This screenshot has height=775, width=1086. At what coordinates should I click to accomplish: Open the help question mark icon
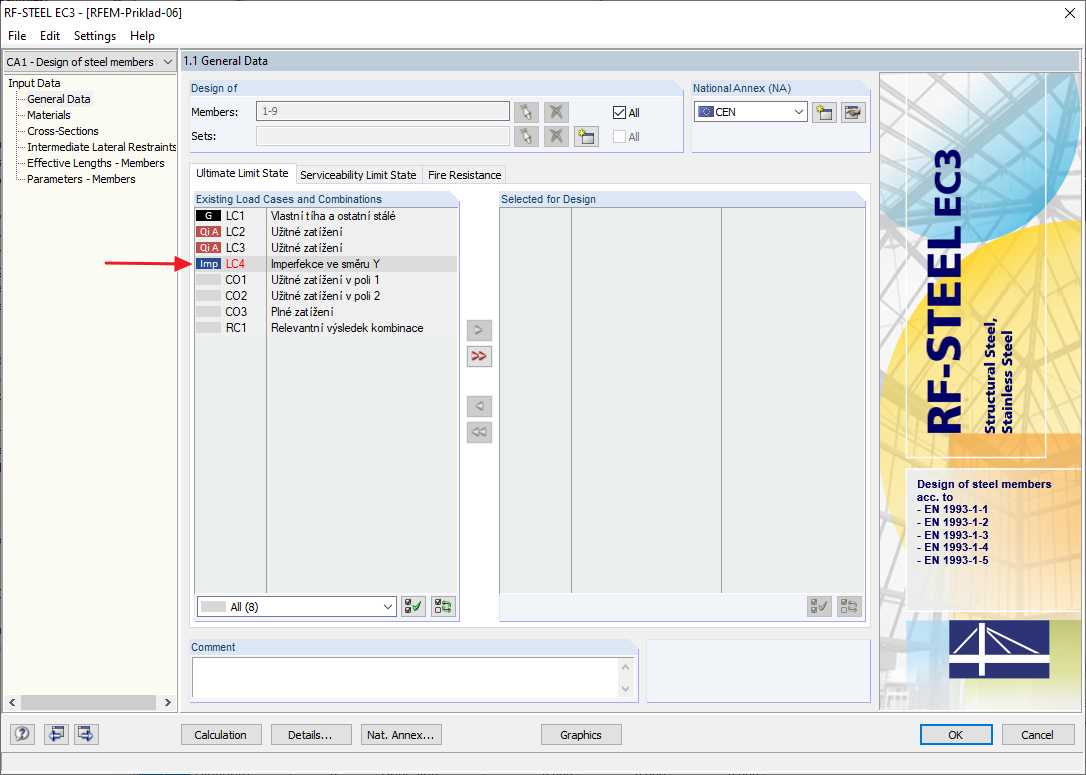coord(22,734)
